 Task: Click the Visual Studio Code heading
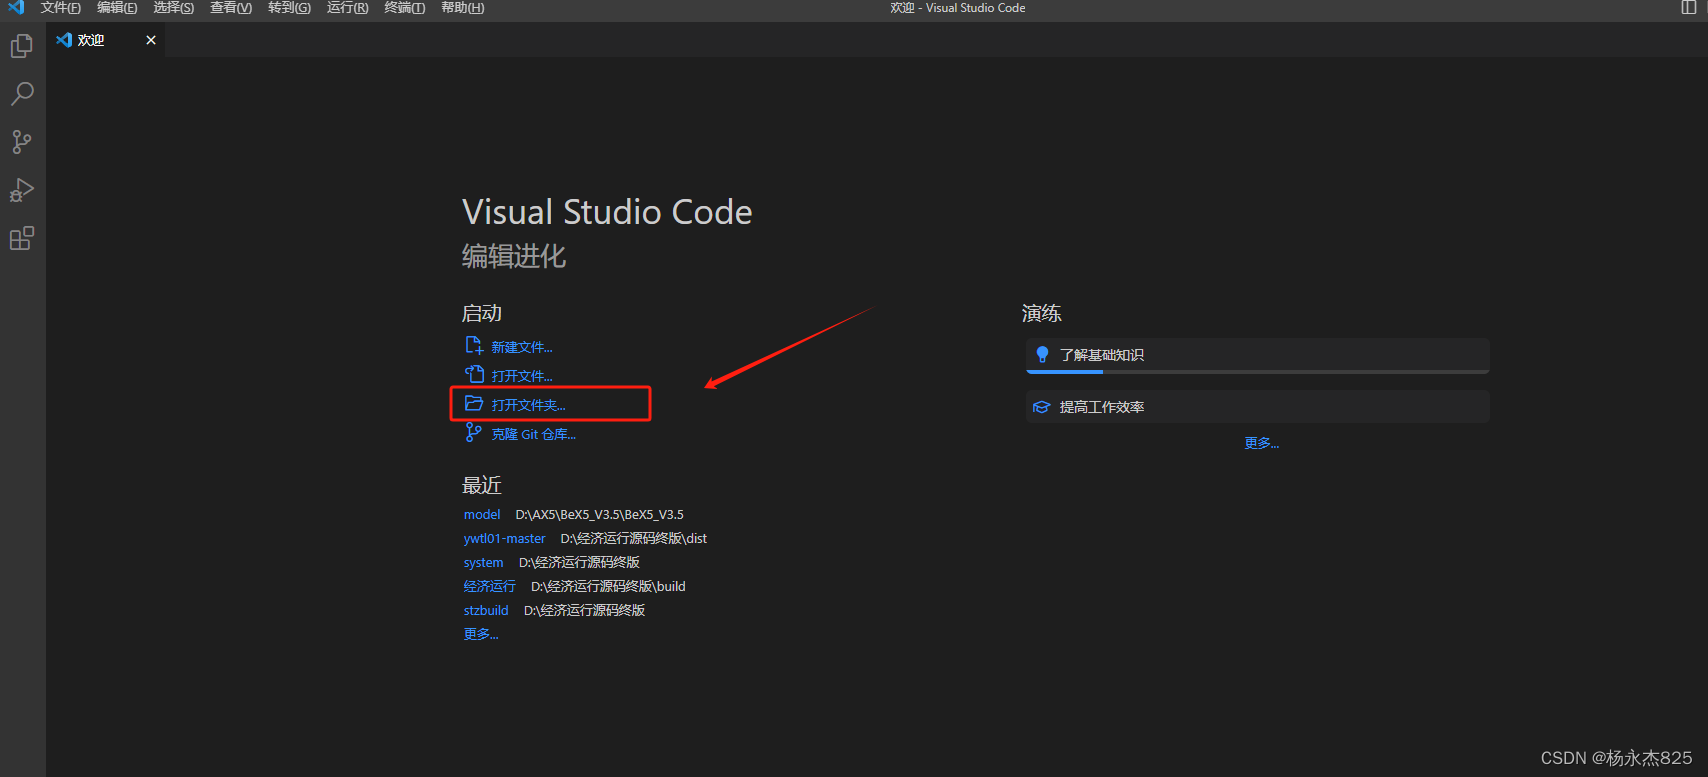tap(607, 212)
